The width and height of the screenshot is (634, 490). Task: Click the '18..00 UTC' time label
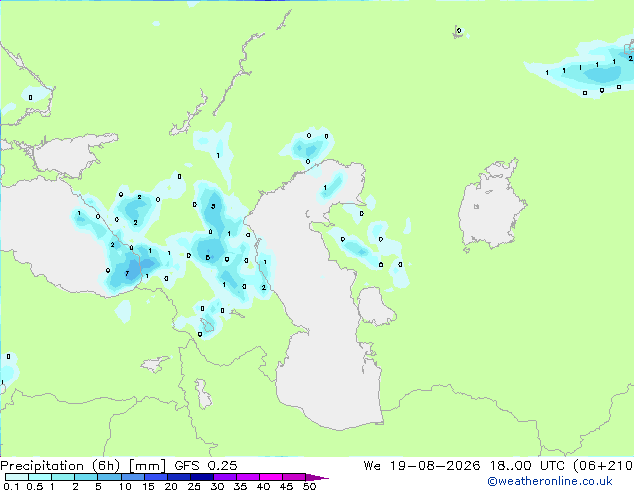[527, 466]
